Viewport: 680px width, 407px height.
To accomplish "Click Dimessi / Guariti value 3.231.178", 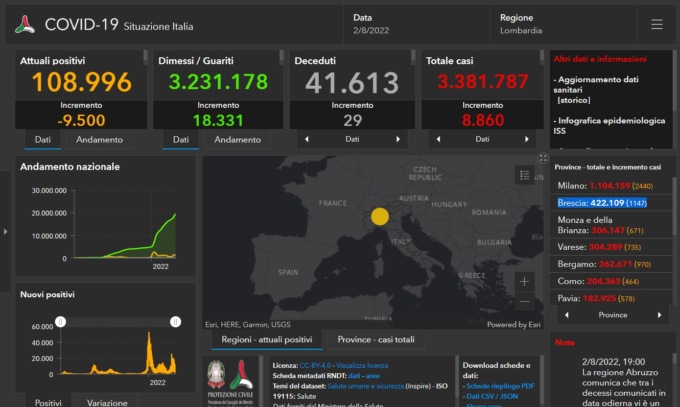I will (x=218, y=82).
